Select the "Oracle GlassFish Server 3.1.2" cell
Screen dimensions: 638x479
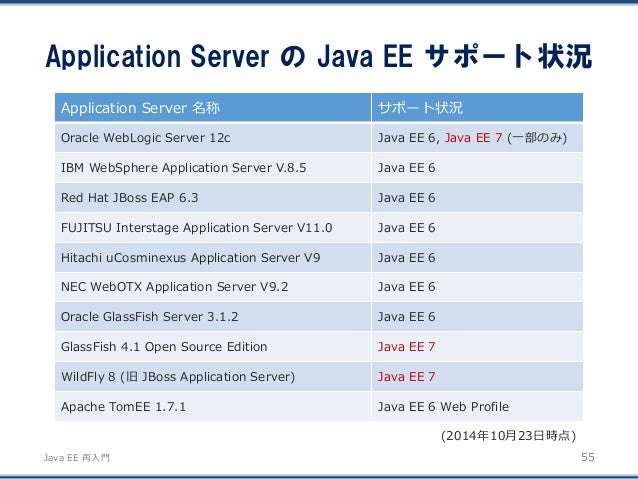pyautogui.click(x=213, y=317)
